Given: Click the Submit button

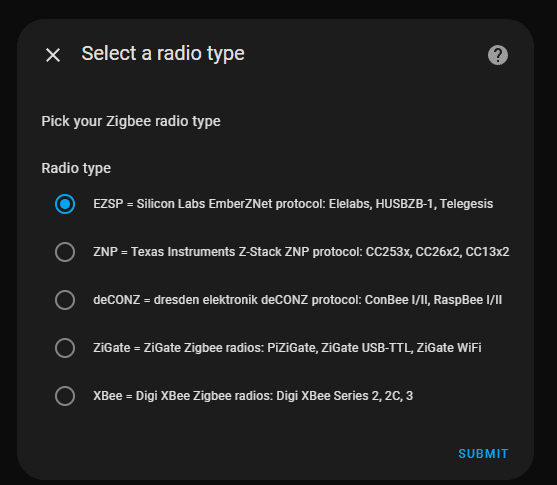Looking at the screenshot, I should pos(483,454).
